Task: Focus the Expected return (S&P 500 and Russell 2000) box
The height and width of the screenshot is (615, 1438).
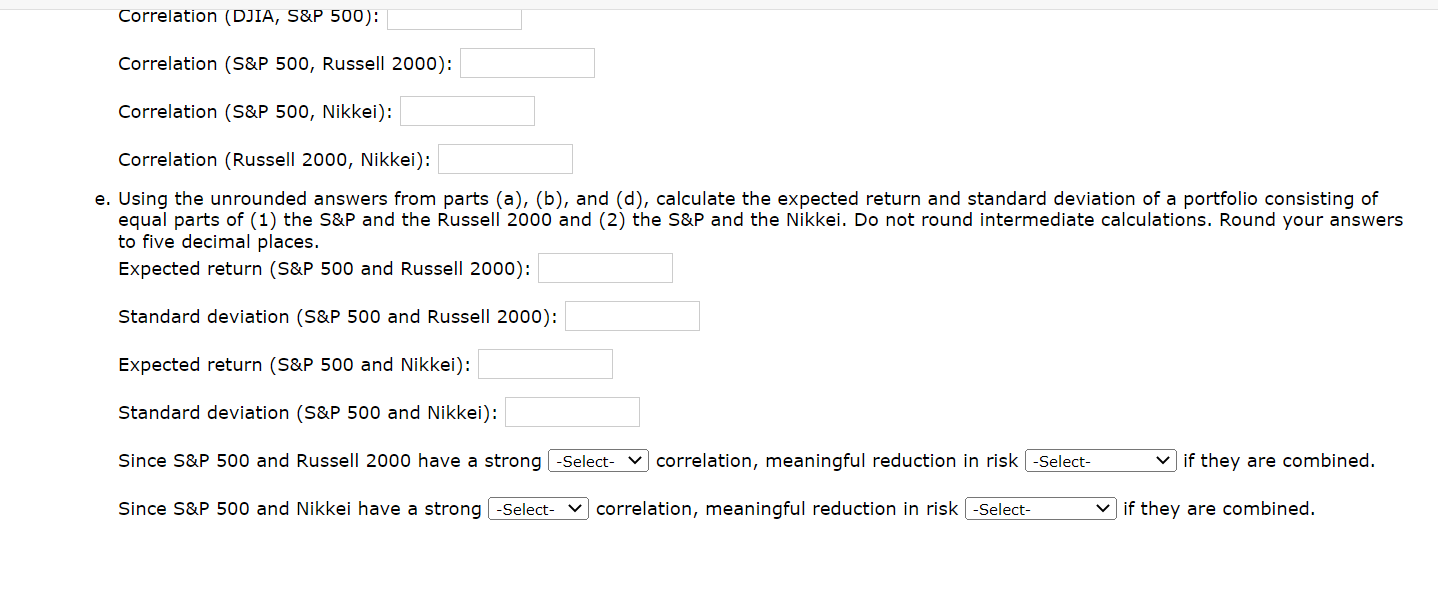Action: pyautogui.click(x=605, y=267)
